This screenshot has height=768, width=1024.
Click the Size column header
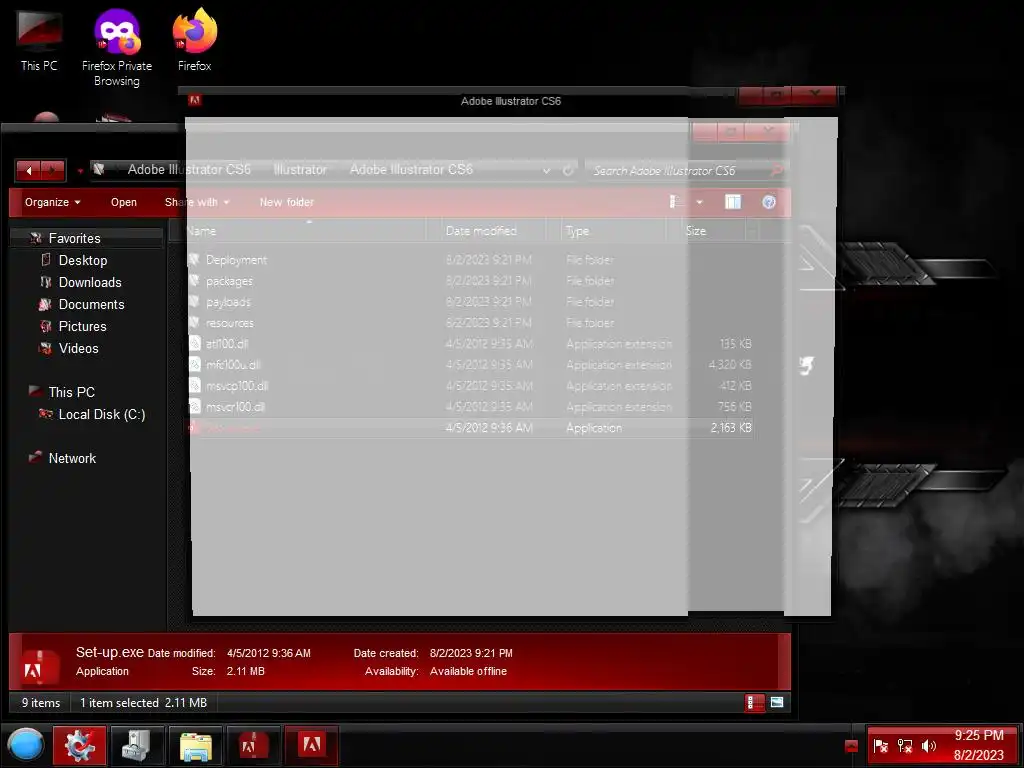point(706,231)
